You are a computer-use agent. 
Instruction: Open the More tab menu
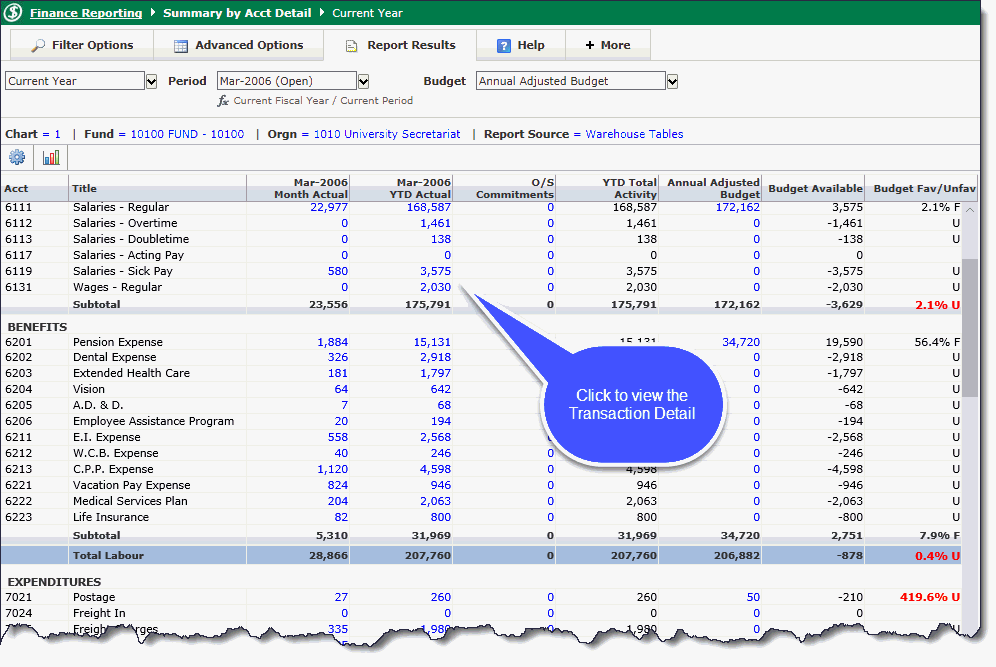tap(608, 45)
